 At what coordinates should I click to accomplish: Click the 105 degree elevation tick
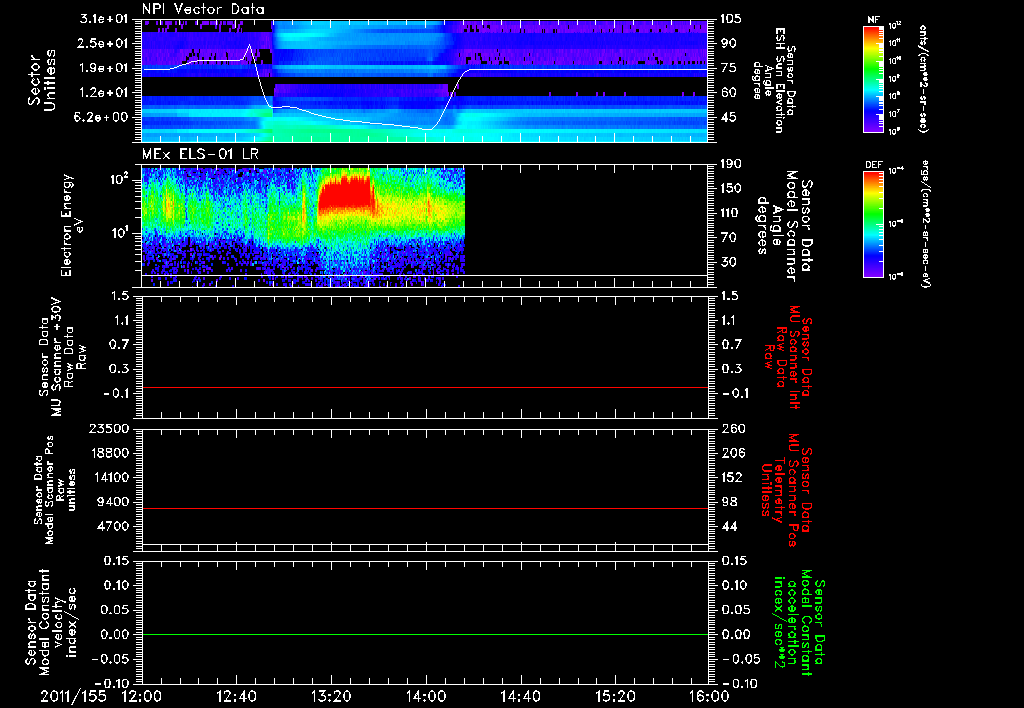coord(730,19)
